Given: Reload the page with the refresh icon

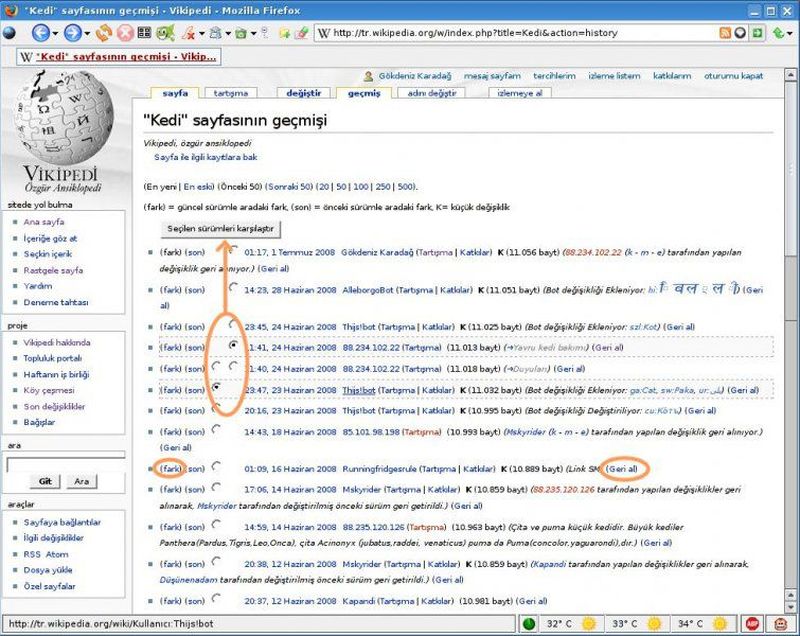Looking at the screenshot, I should (103, 33).
